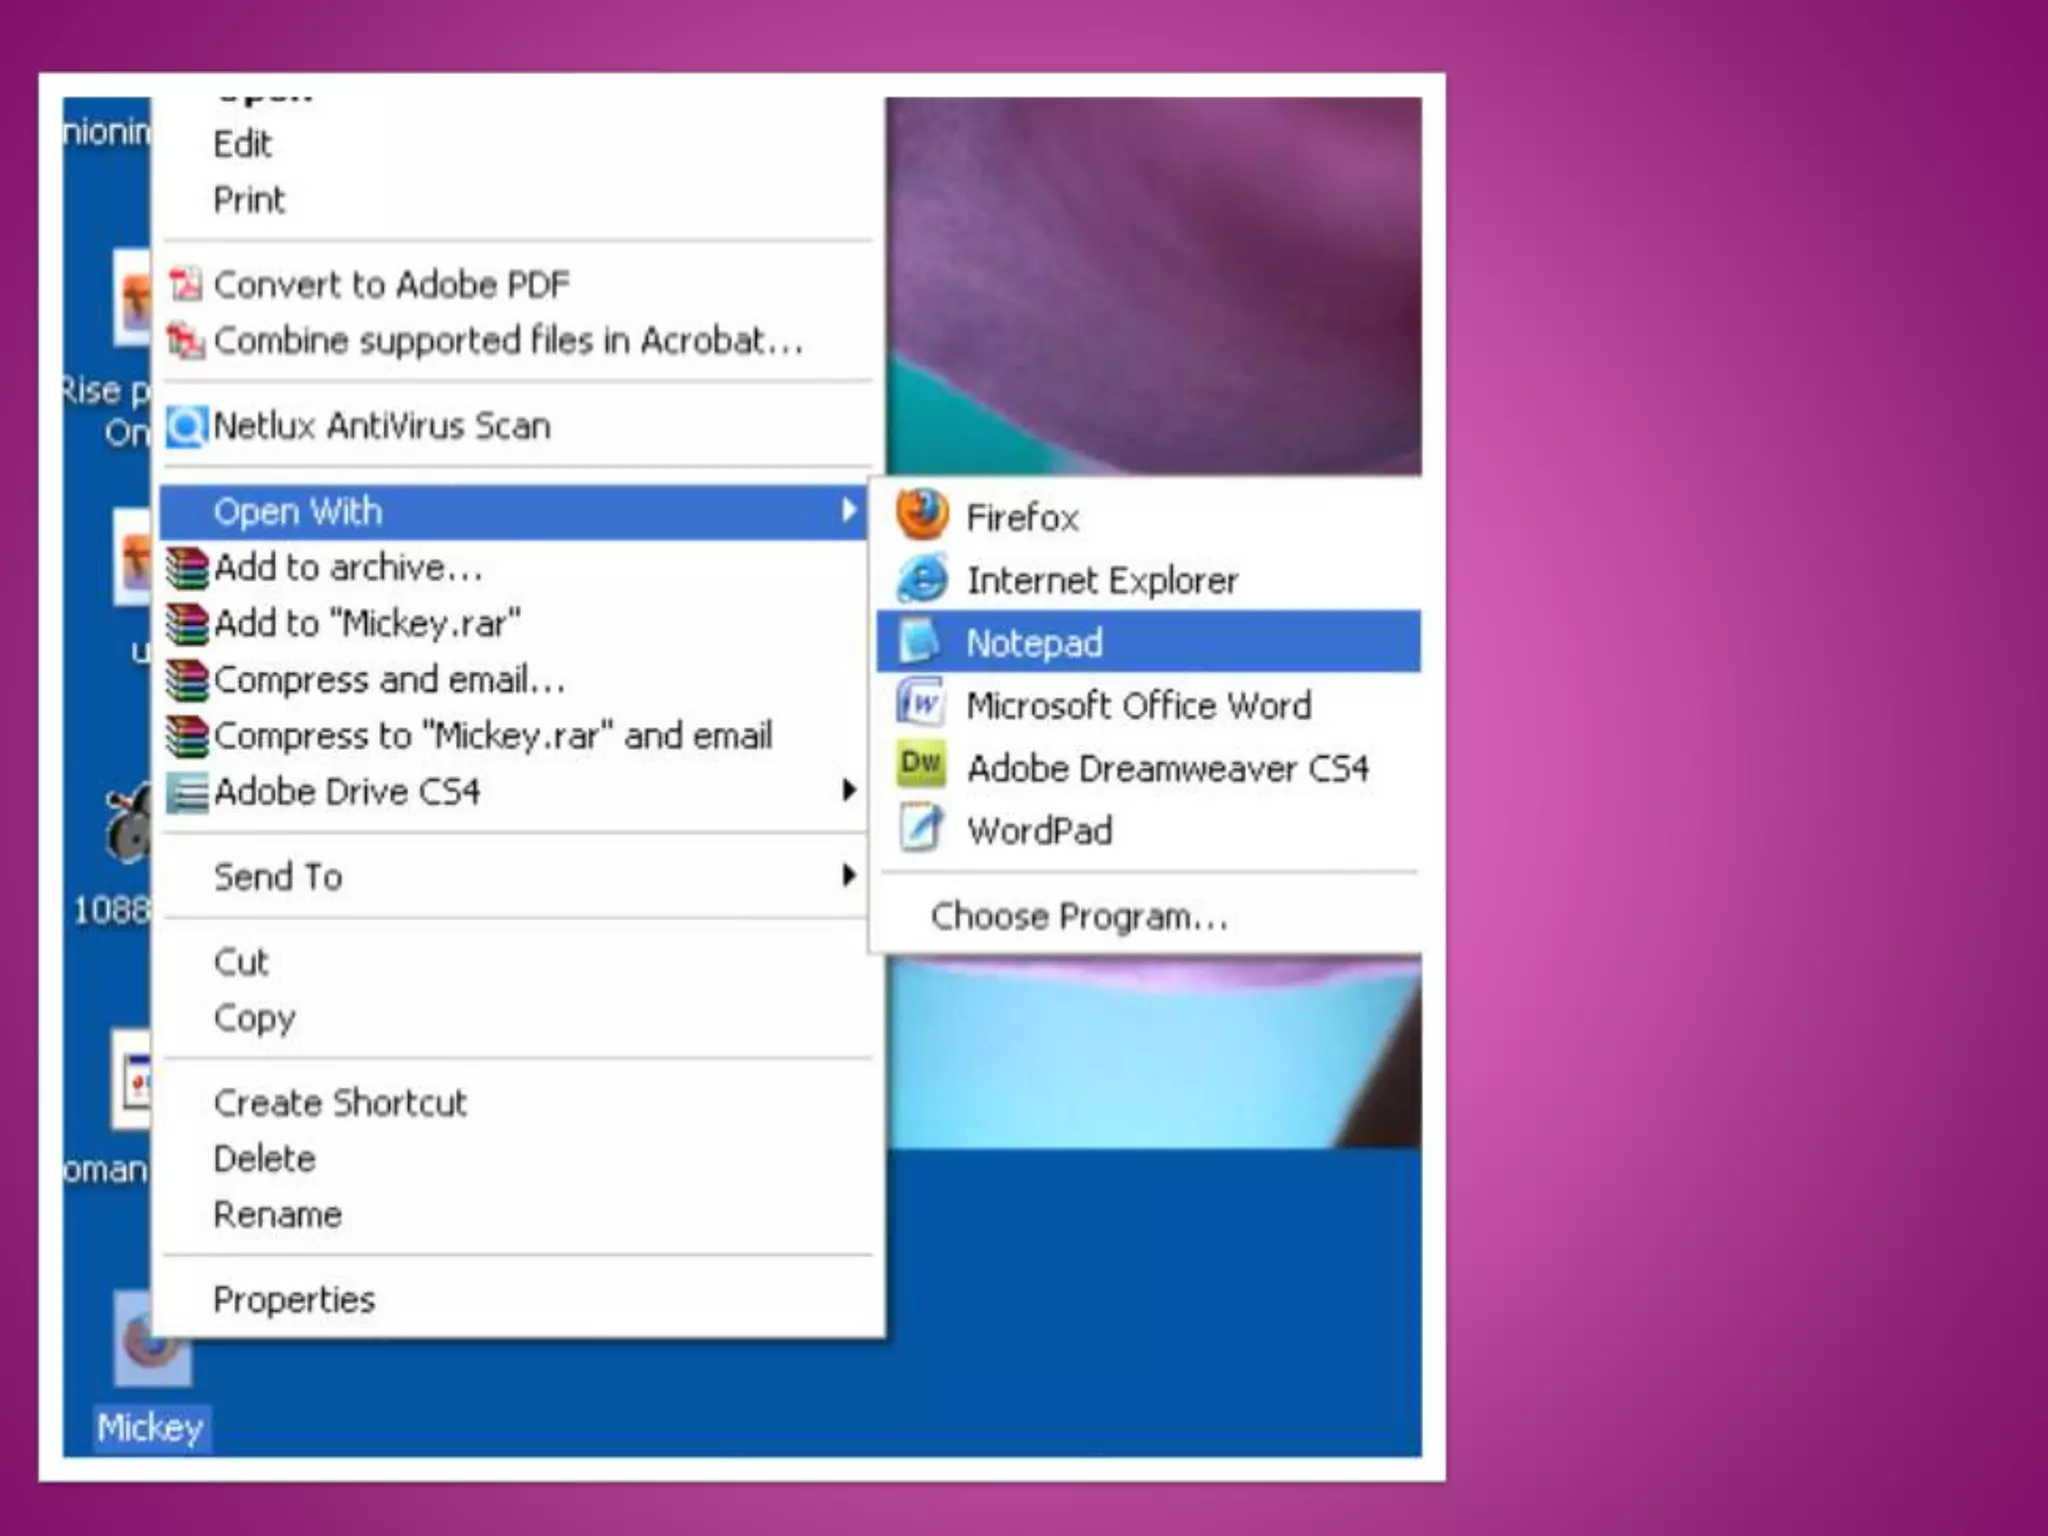
Task: Choose Create Shortcut menu entry
Action: point(339,1102)
